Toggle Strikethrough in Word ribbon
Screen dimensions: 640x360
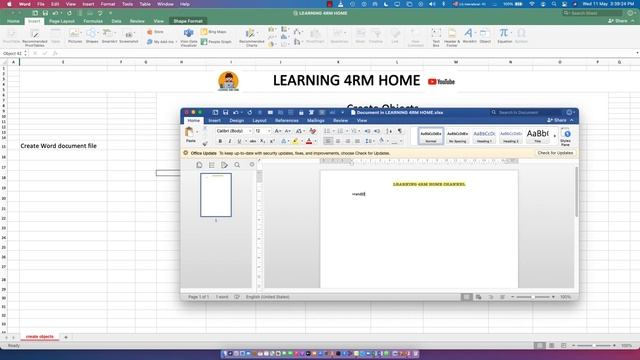(253, 141)
